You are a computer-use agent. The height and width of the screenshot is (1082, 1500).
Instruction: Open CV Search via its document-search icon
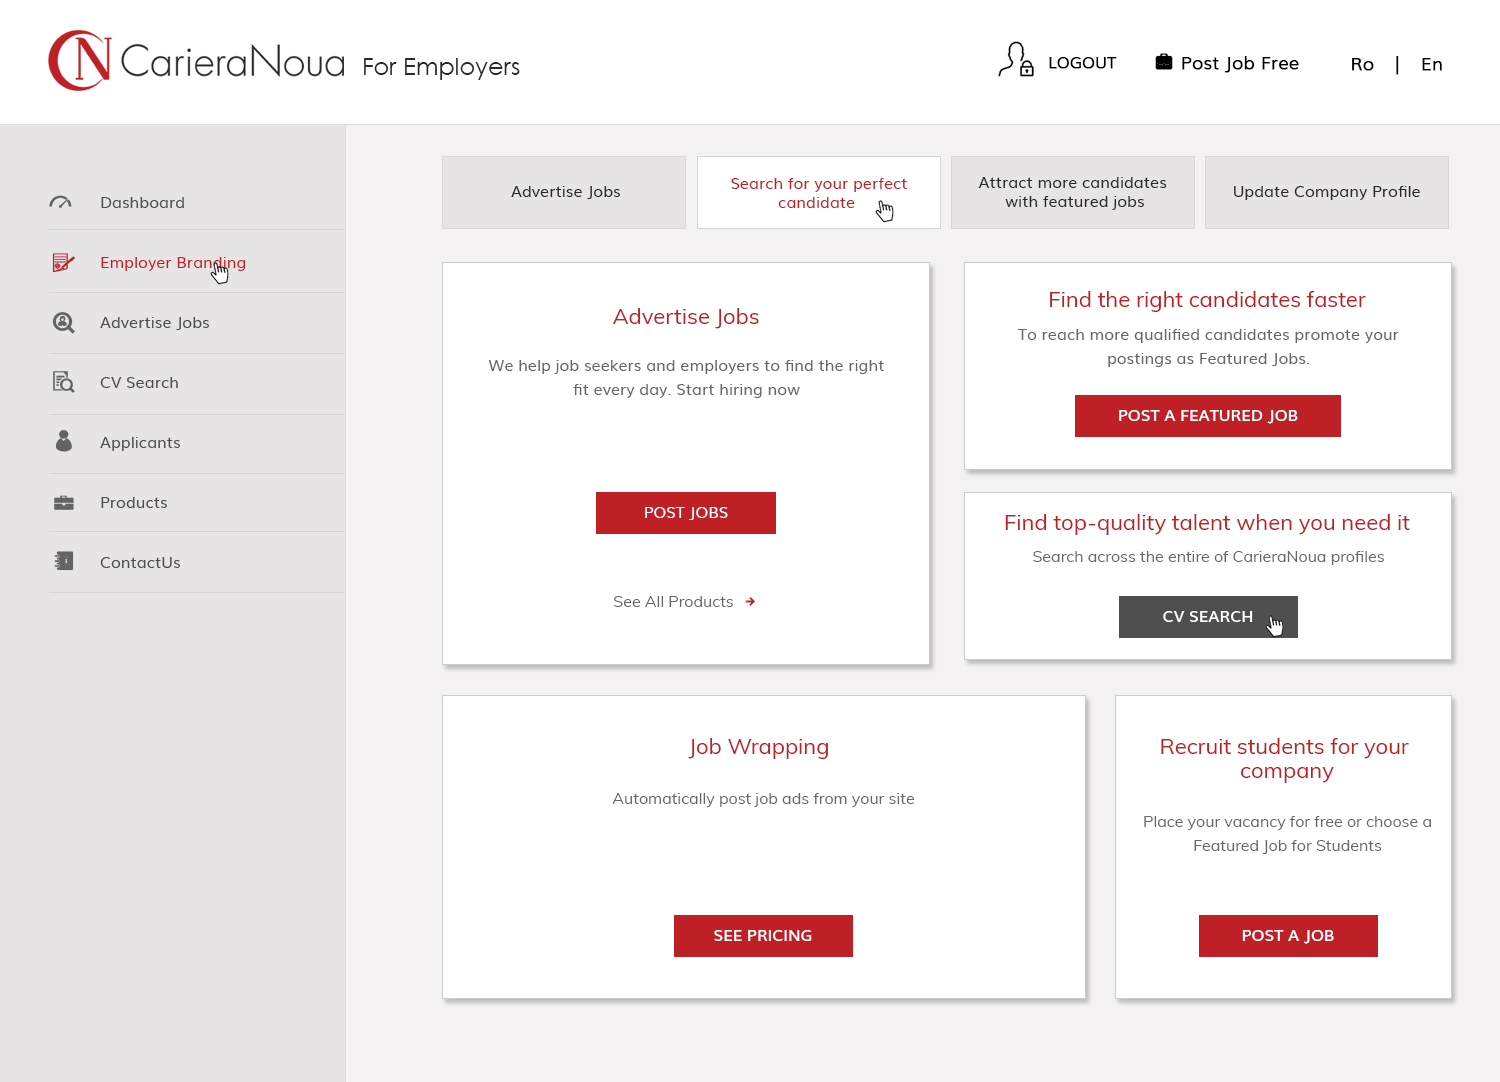click(63, 382)
